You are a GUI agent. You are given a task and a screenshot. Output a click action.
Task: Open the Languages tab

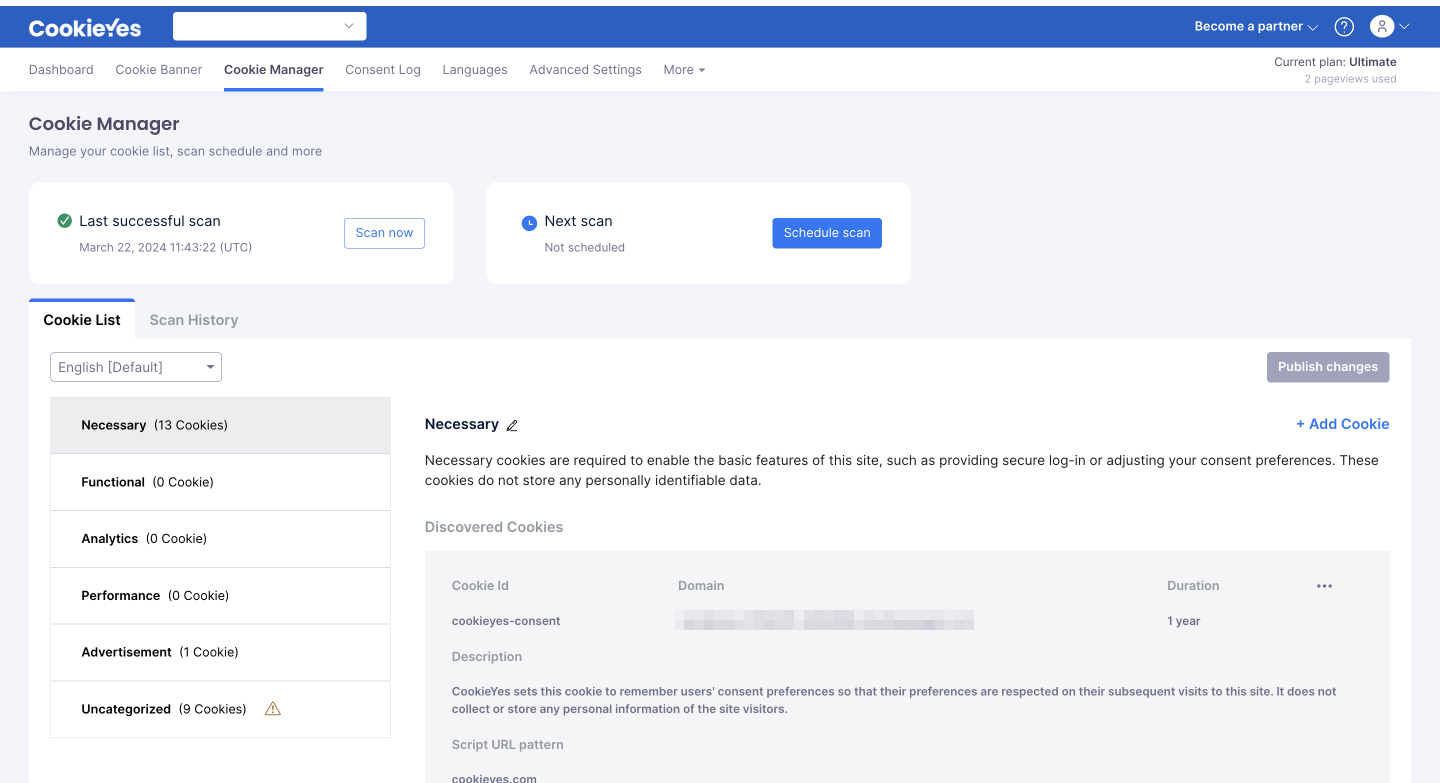[475, 70]
